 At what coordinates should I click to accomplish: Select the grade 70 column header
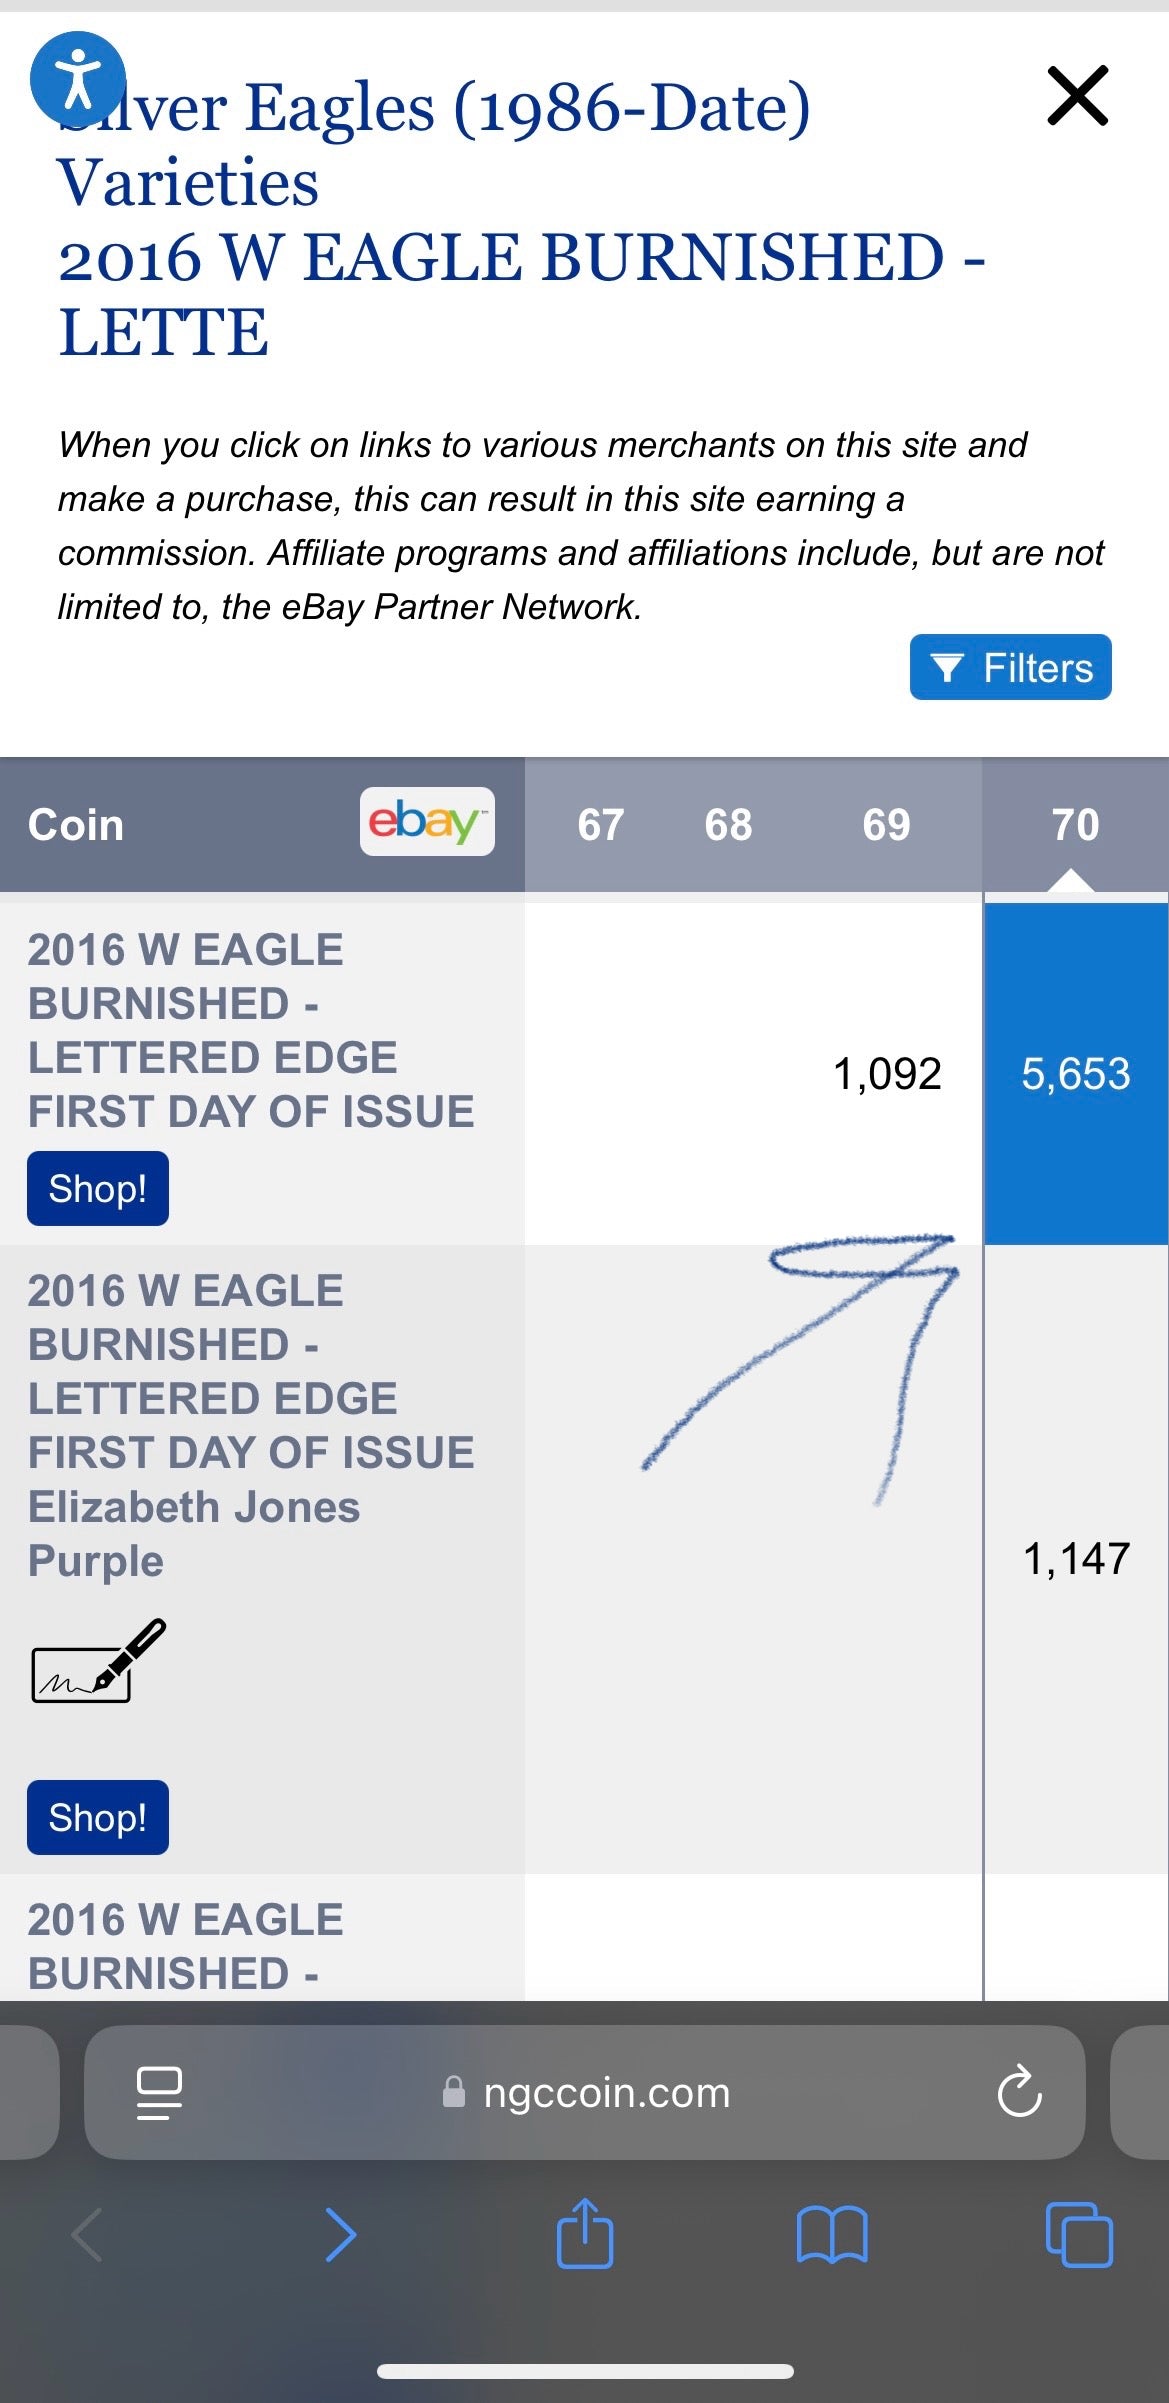pos(1075,825)
